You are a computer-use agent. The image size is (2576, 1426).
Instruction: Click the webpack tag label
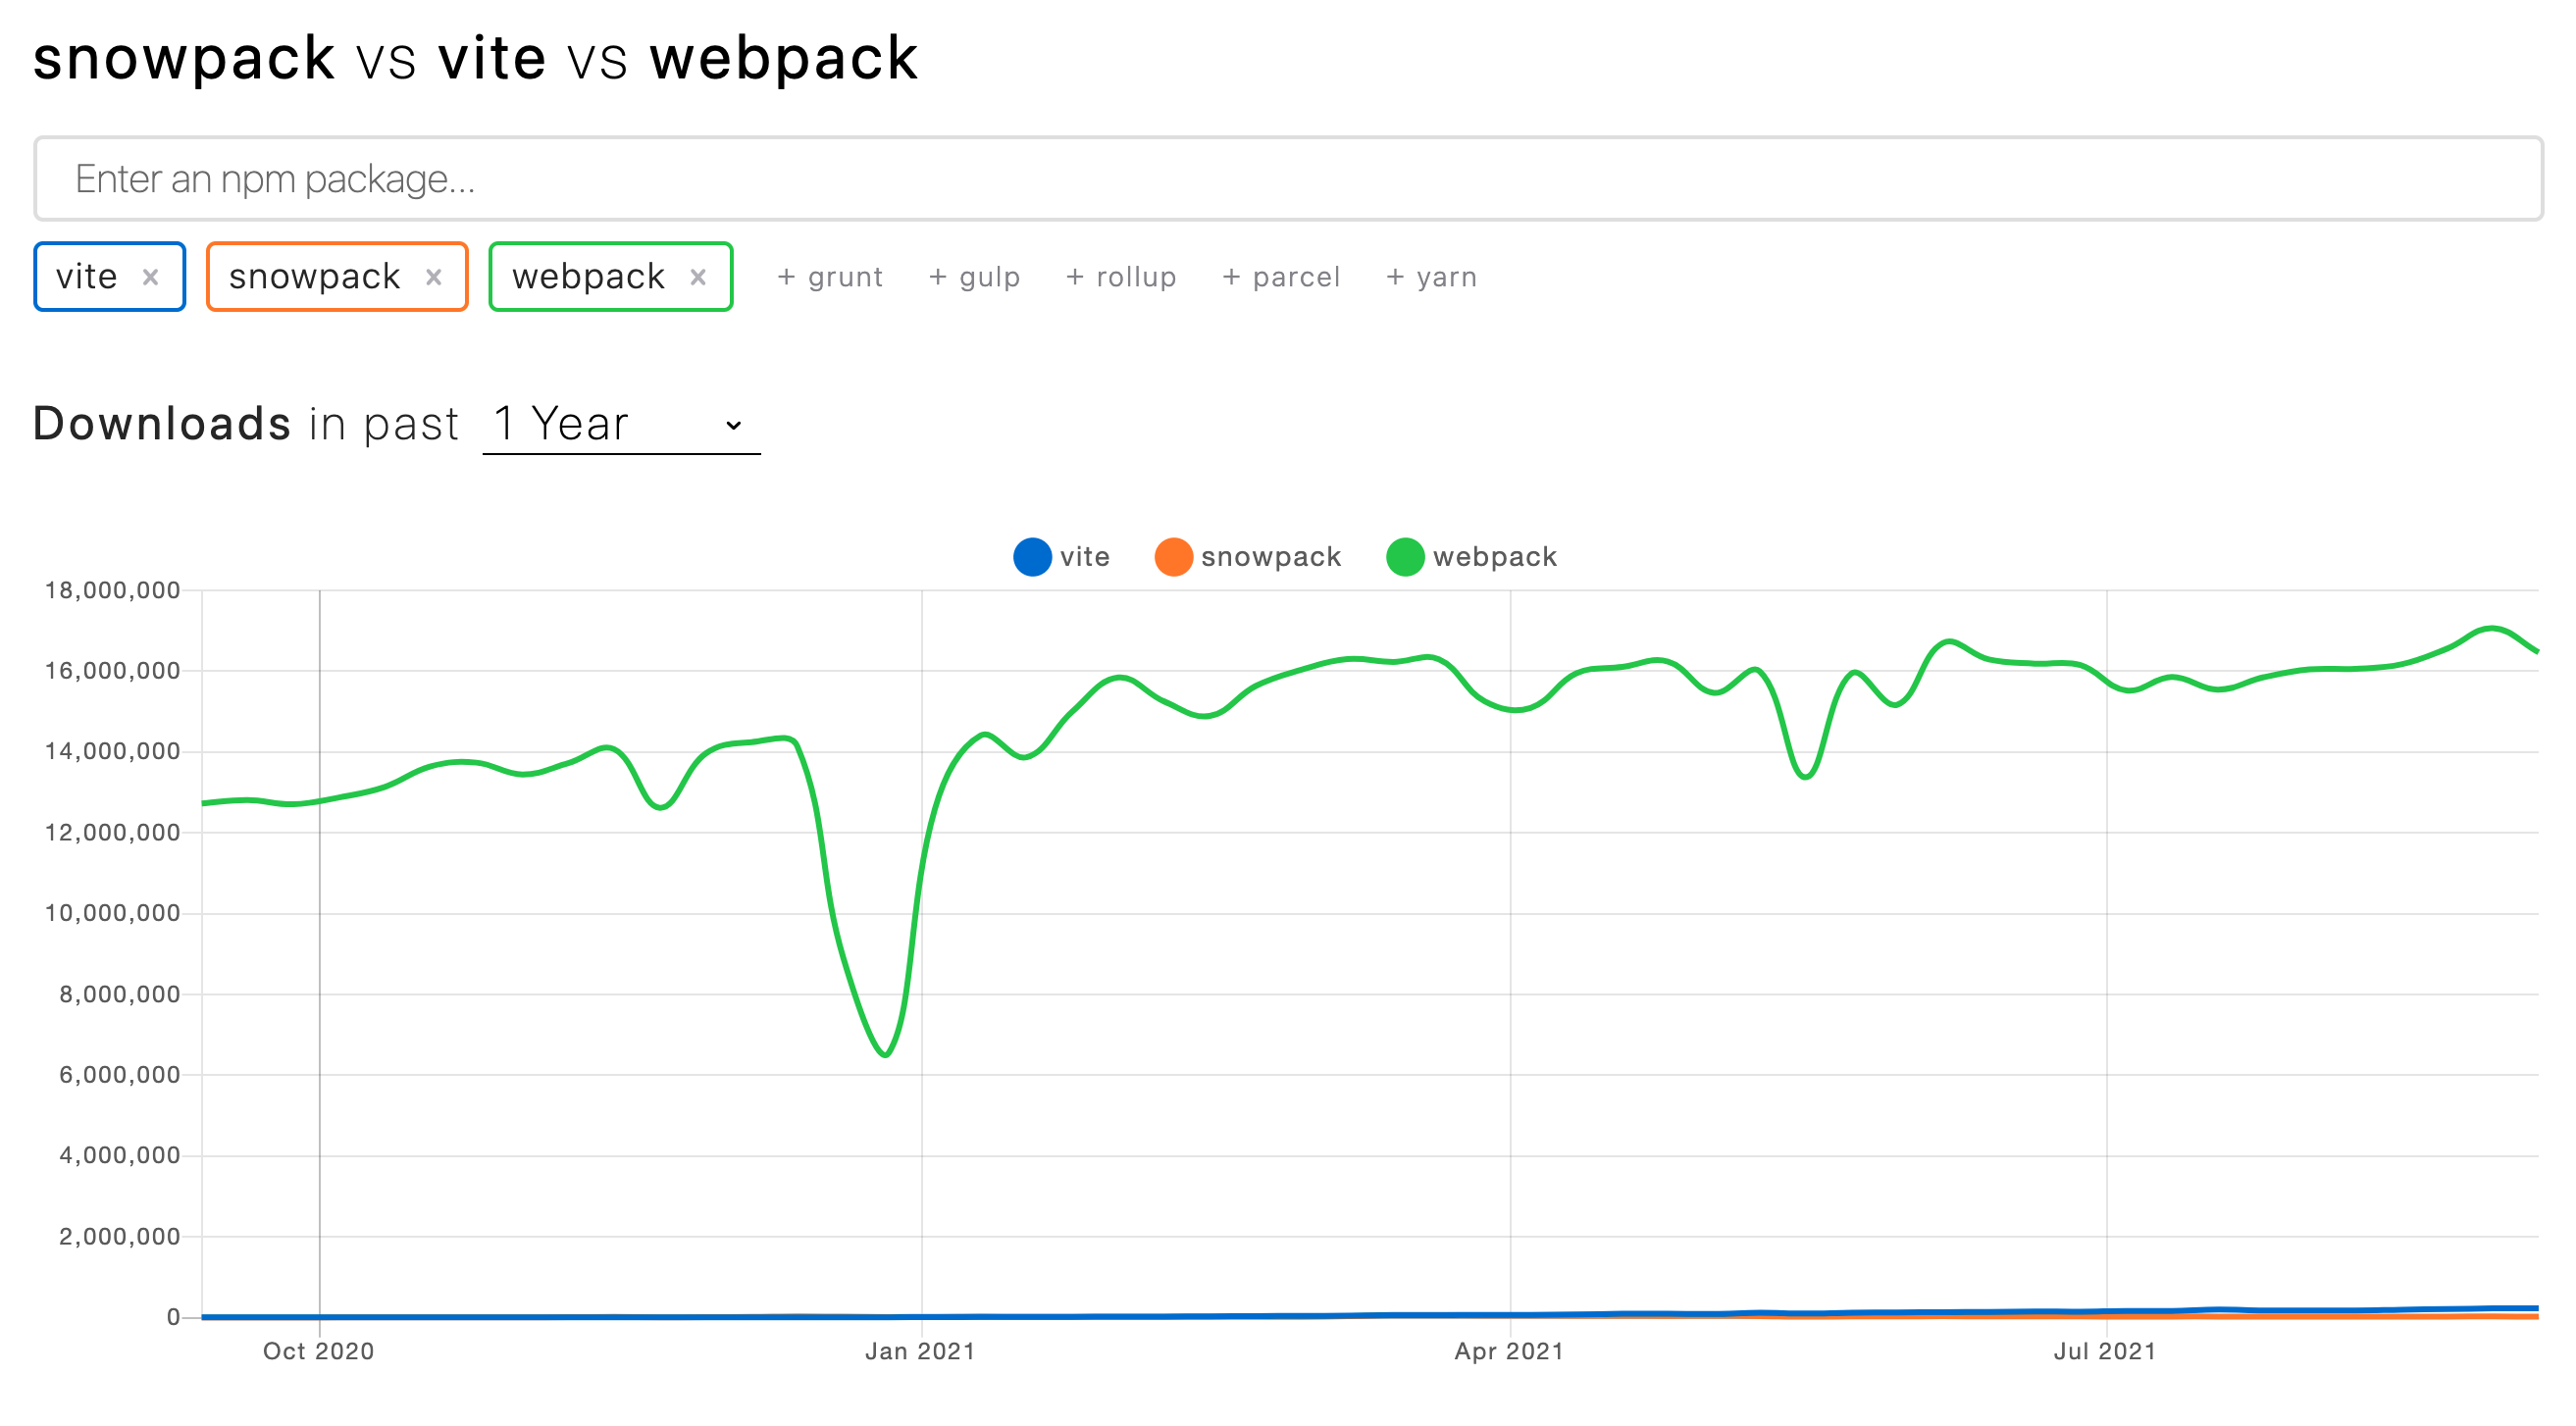(588, 277)
